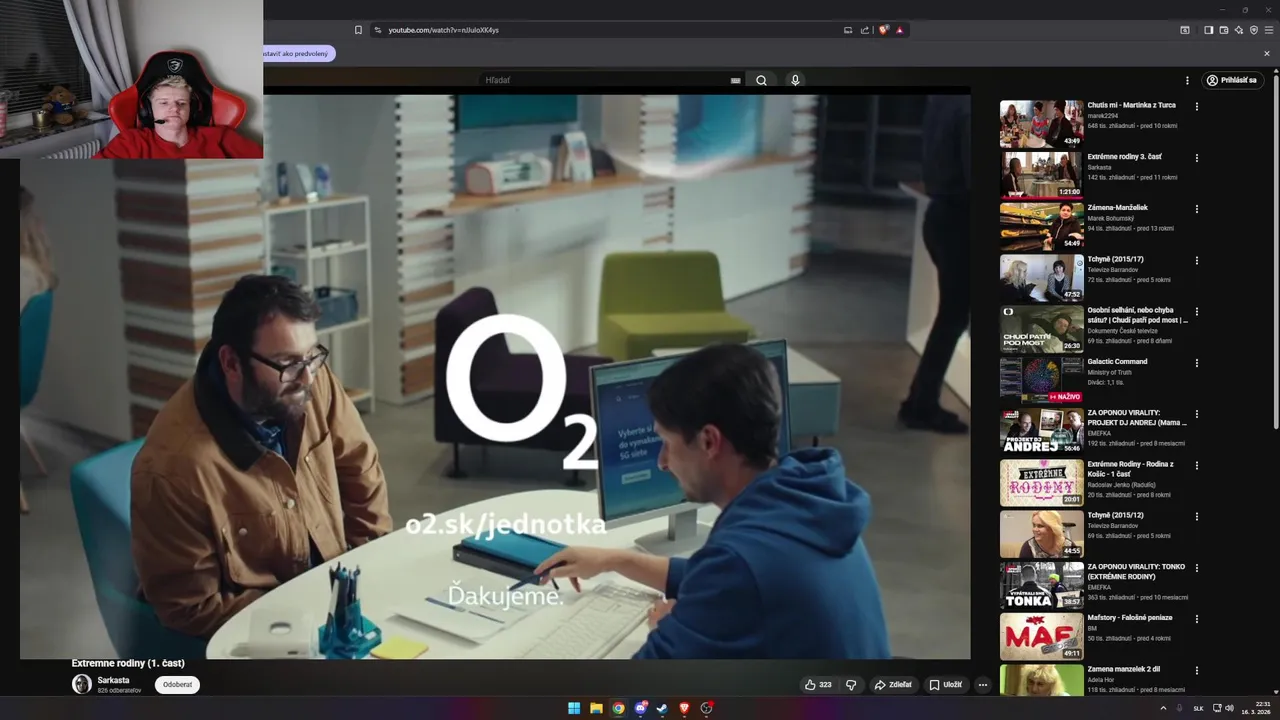Click the picture-in-picture icon in the address bar
Image resolution: width=1280 pixels, height=720 pixels.
[x=848, y=30]
